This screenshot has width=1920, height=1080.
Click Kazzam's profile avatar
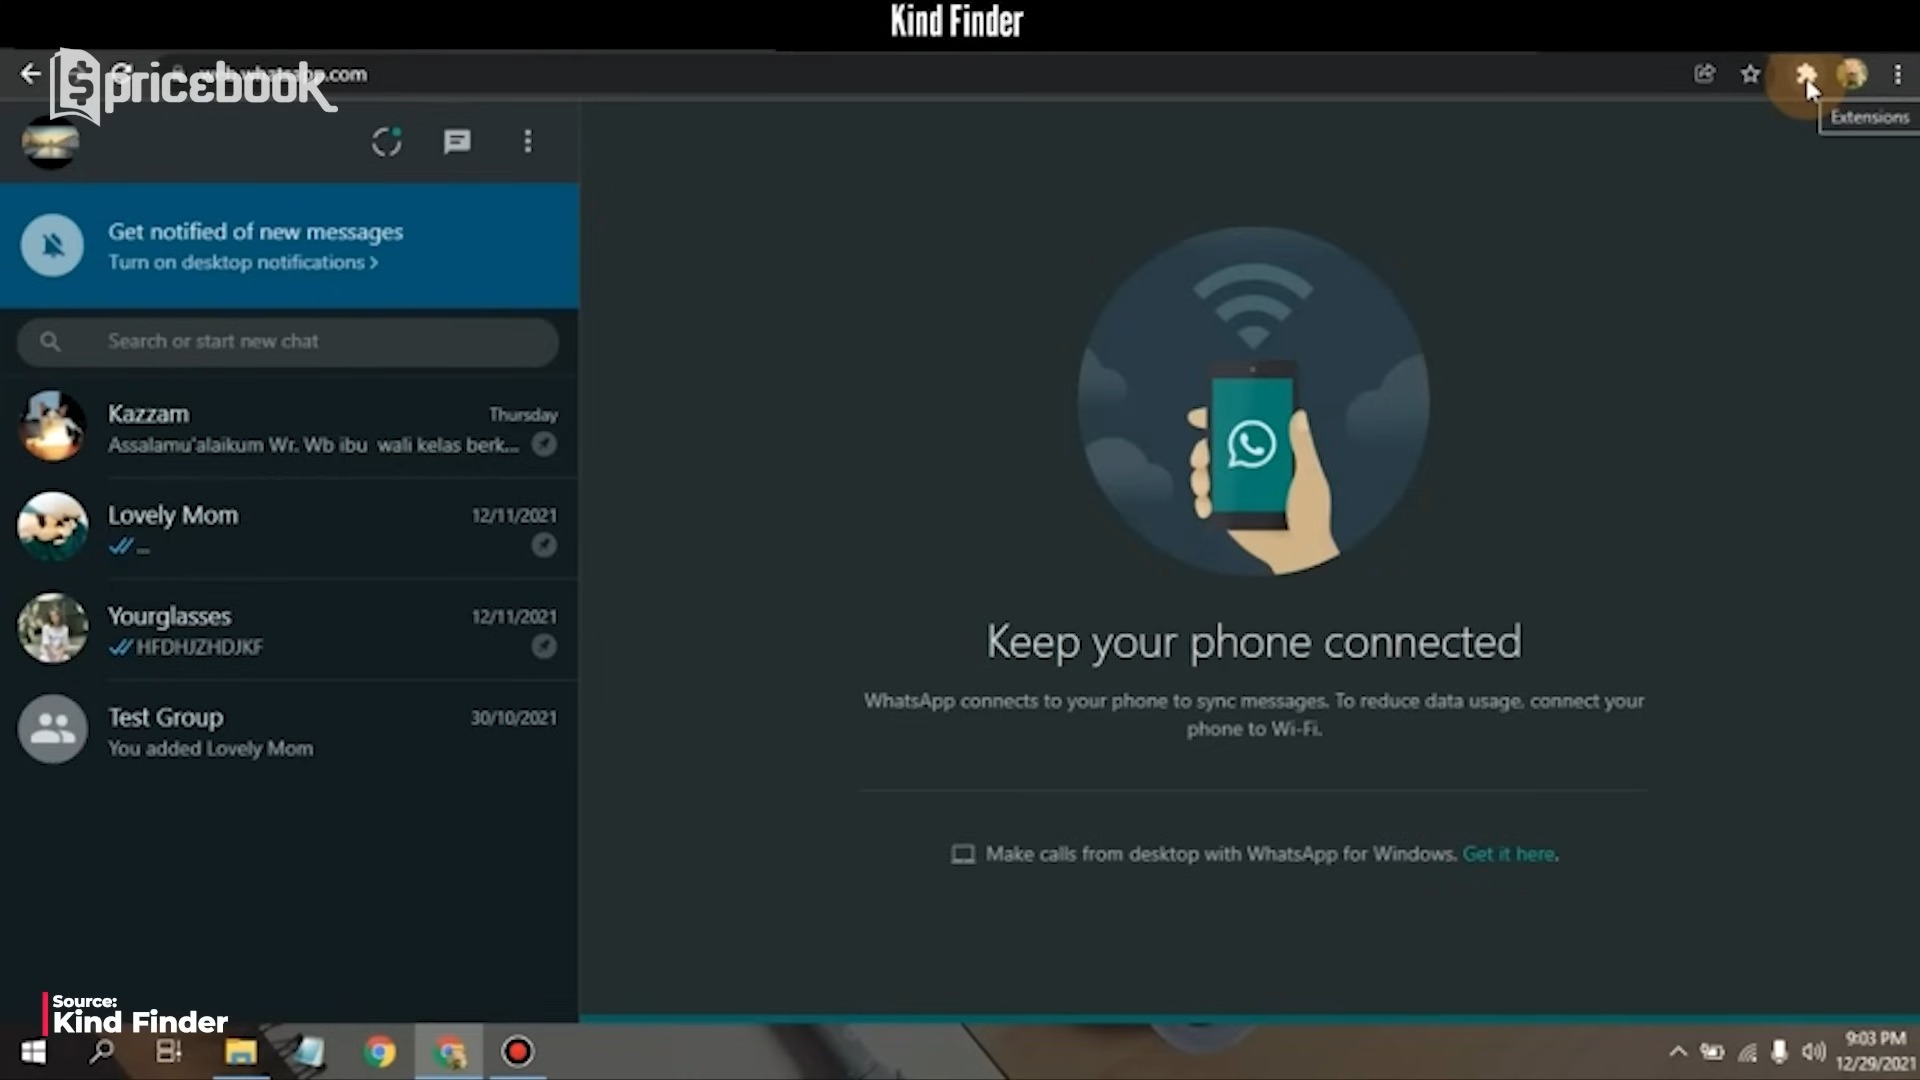pyautogui.click(x=52, y=427)
